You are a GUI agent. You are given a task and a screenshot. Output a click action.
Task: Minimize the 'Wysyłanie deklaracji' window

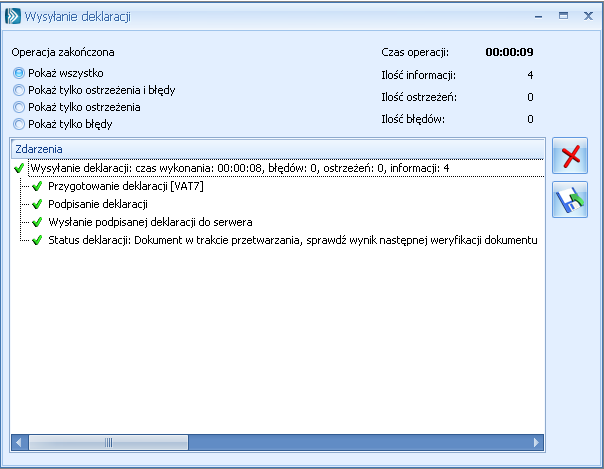pos(539,17)
